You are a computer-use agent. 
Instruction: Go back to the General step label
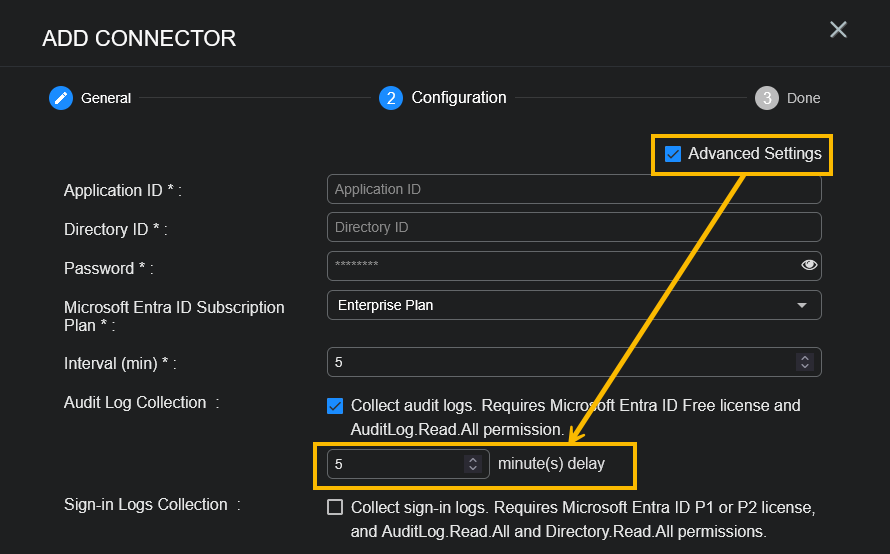pyautogui.click(x=106, y=98)
